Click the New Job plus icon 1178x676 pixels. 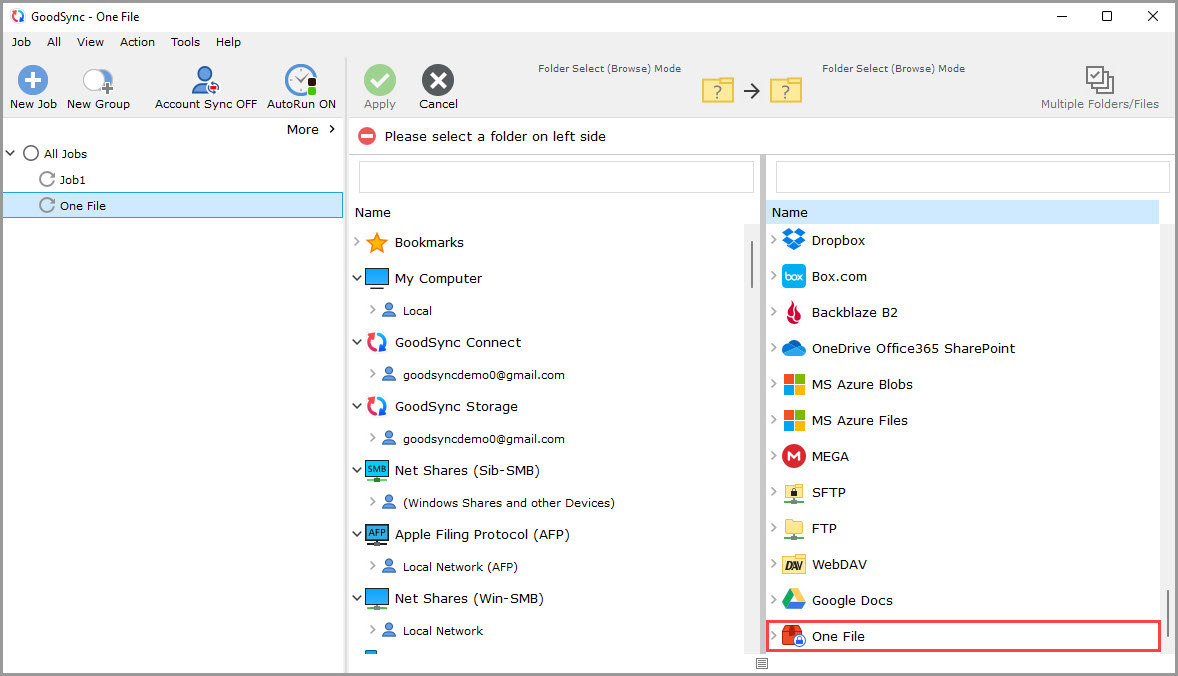33,80
